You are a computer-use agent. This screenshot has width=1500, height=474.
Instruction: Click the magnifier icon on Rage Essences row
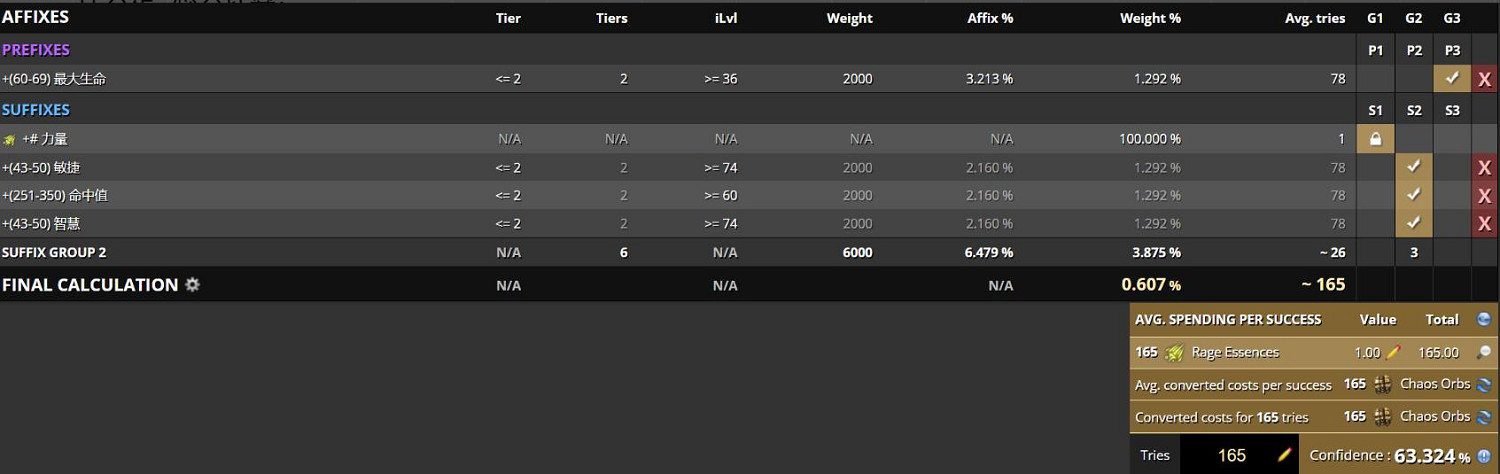[1483, 352]
